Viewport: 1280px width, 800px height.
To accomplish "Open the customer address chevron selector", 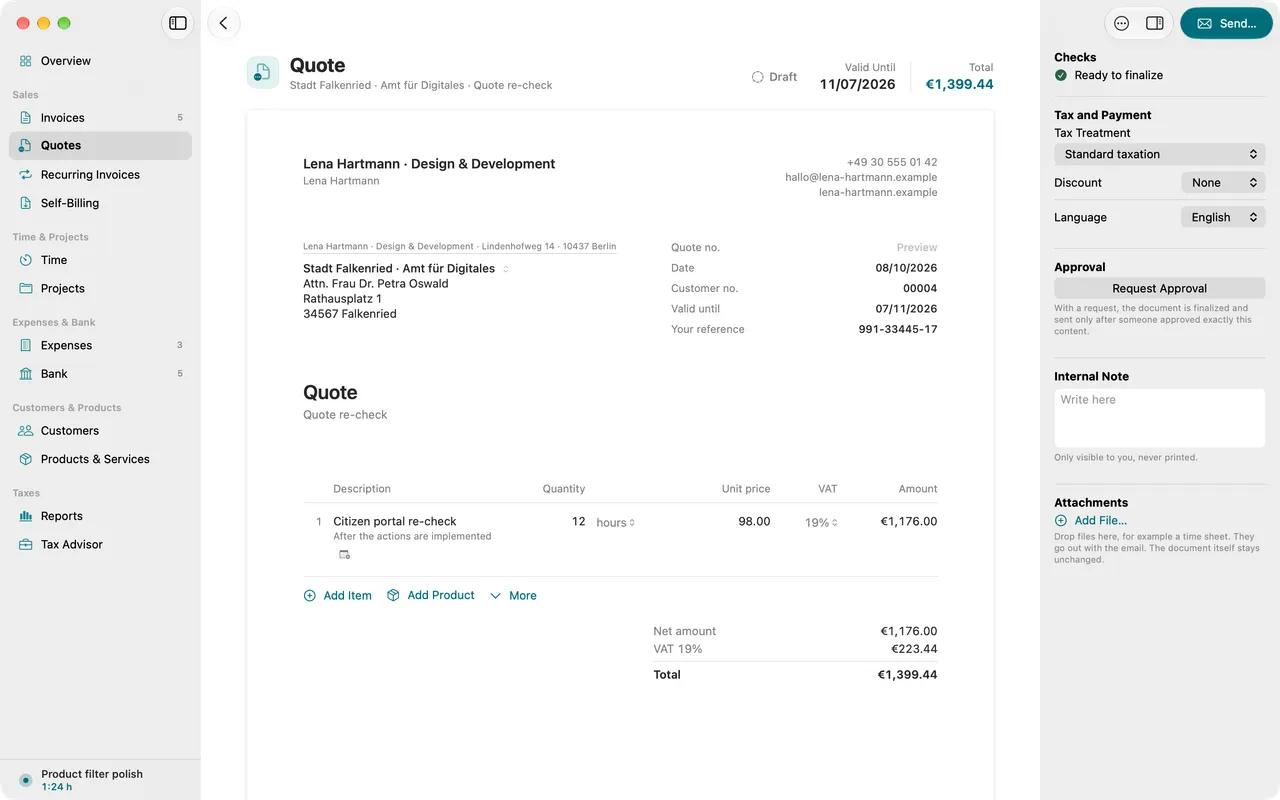I will pyautogui.click(x=505, y=269).
